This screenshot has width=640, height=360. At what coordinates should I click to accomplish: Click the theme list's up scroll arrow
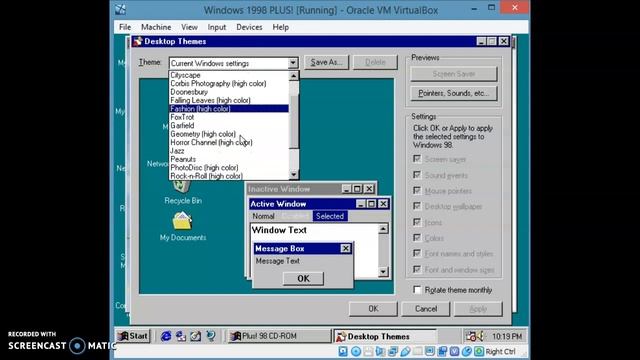tap(293, 76)
